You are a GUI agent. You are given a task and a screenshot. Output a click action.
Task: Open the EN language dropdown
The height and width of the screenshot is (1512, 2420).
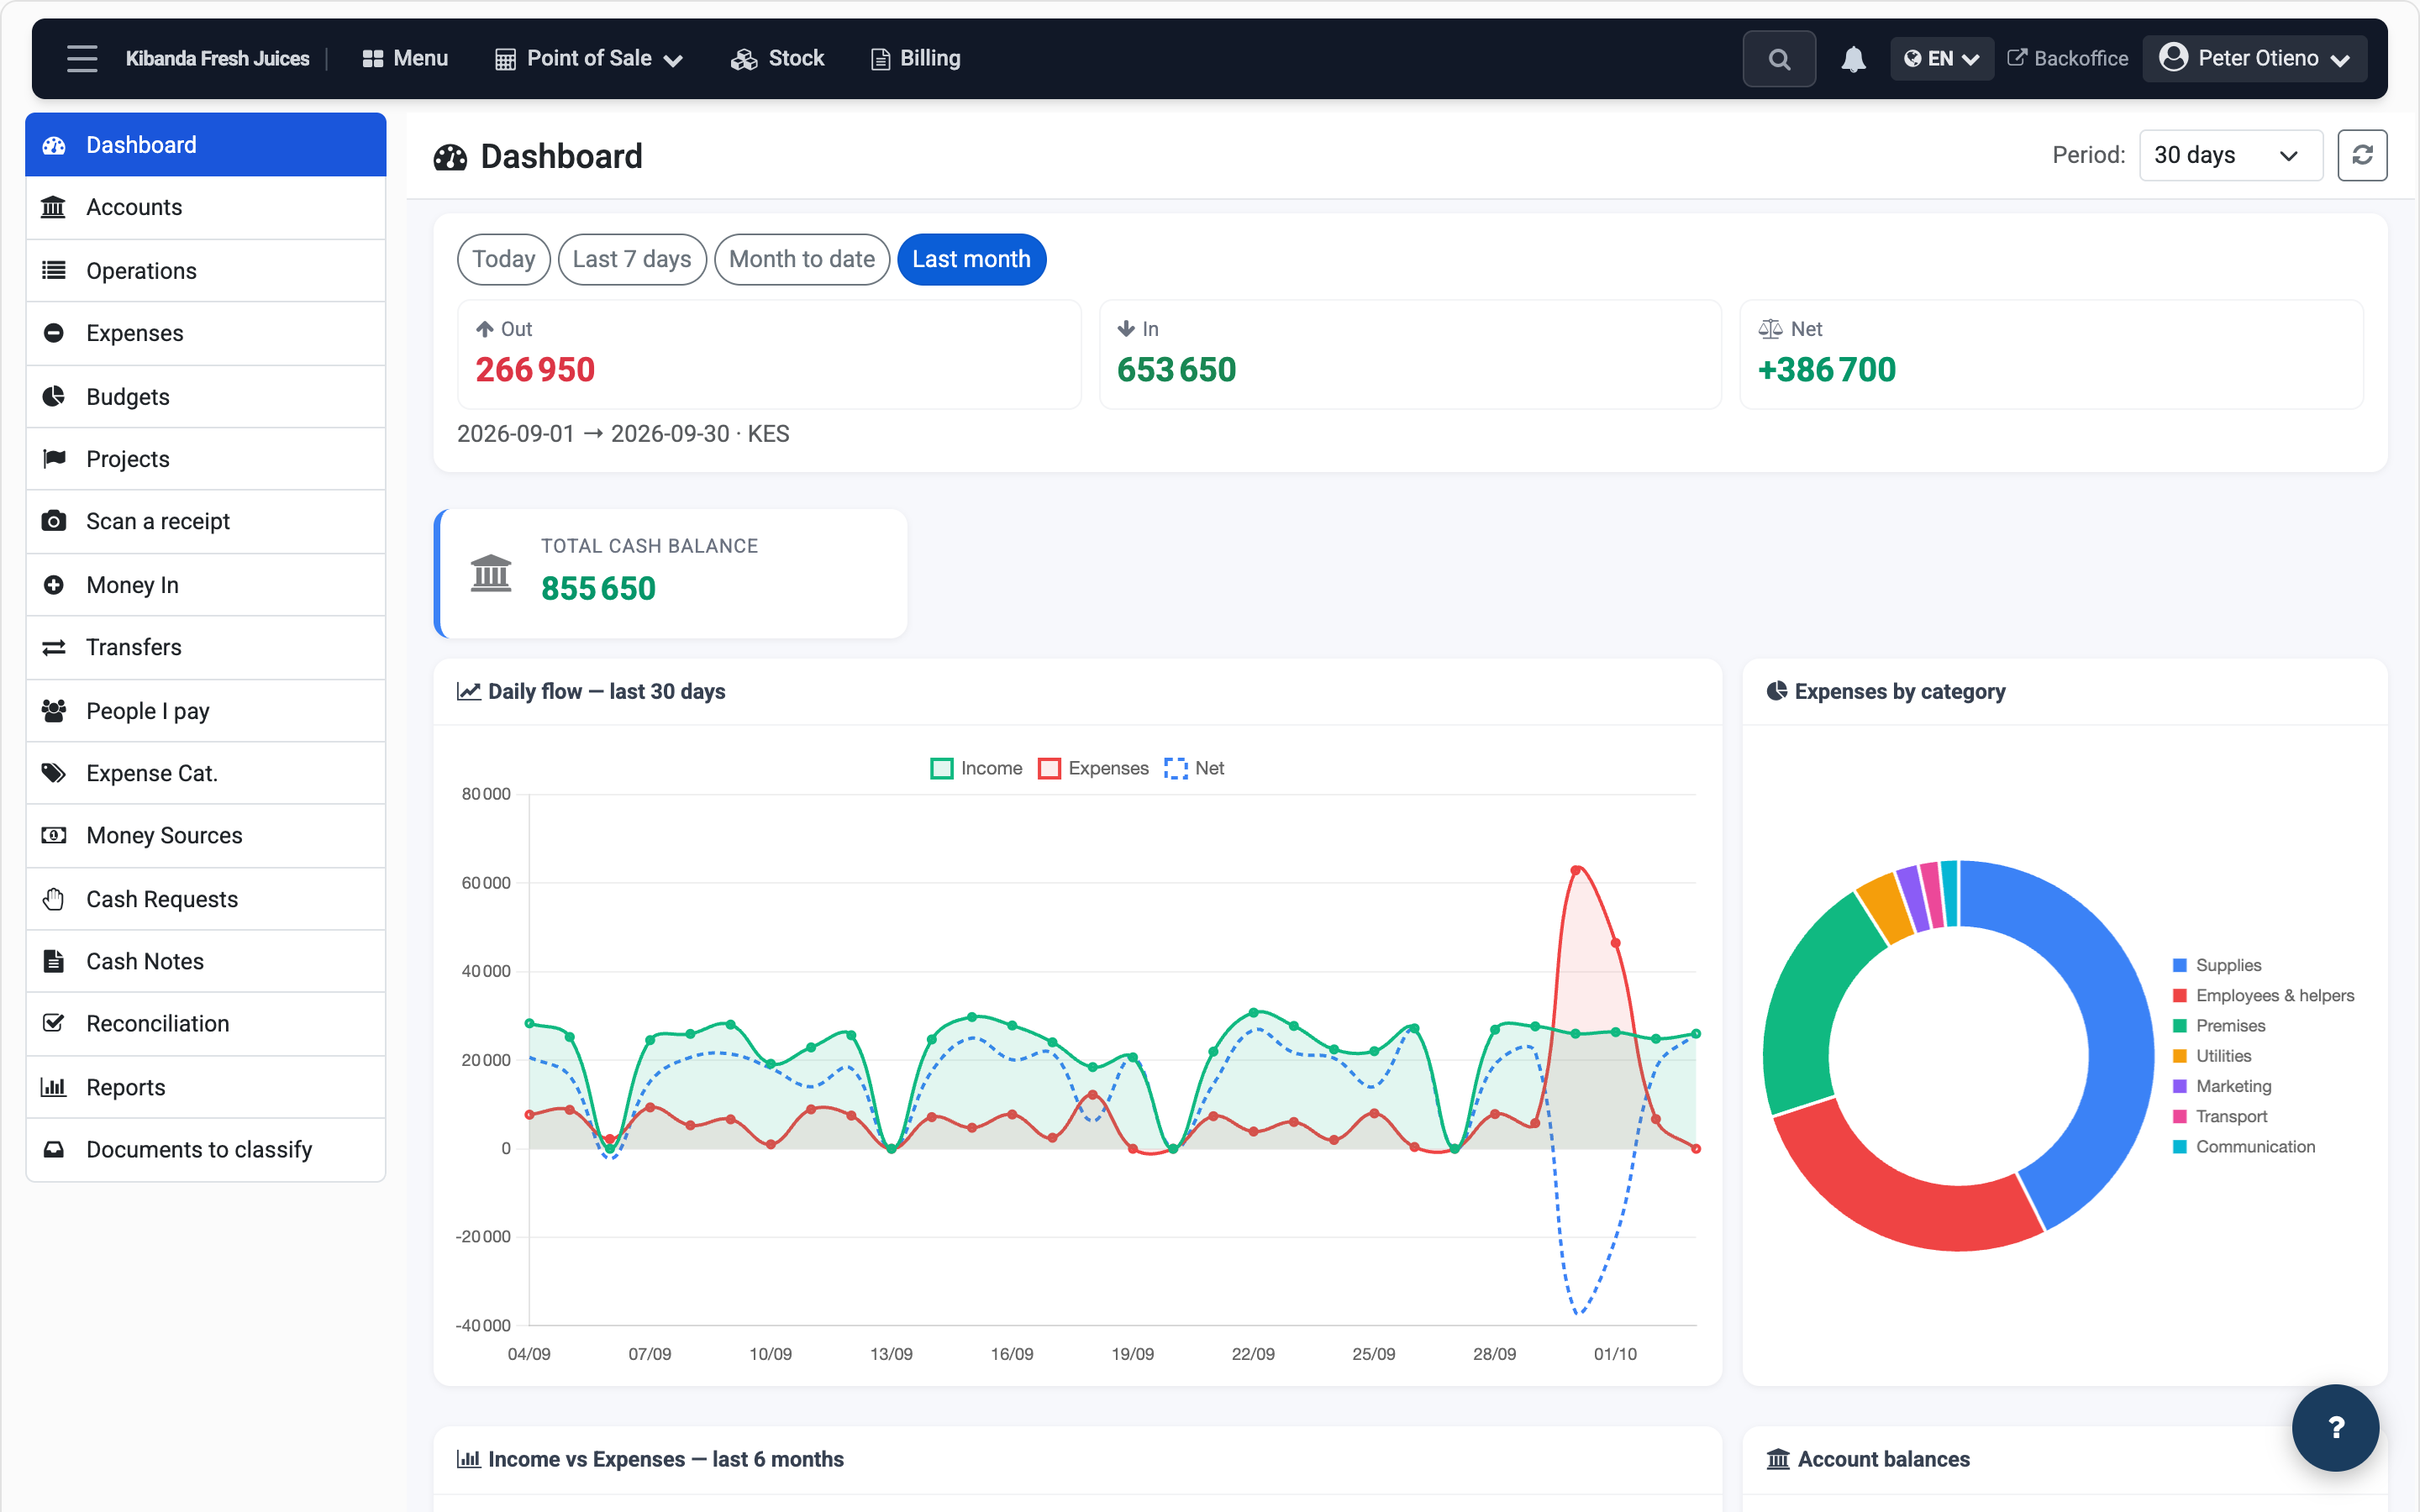pyautogui.click(x=1941, y=59)
